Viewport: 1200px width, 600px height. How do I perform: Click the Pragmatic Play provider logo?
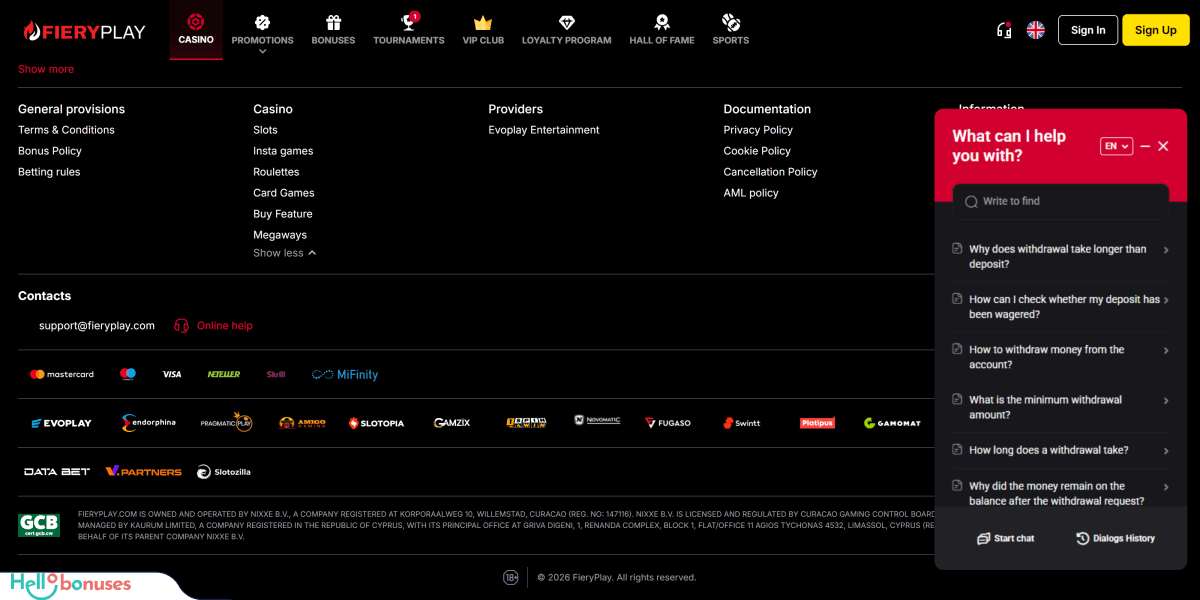pyautogui.click(x=226, y=423)
